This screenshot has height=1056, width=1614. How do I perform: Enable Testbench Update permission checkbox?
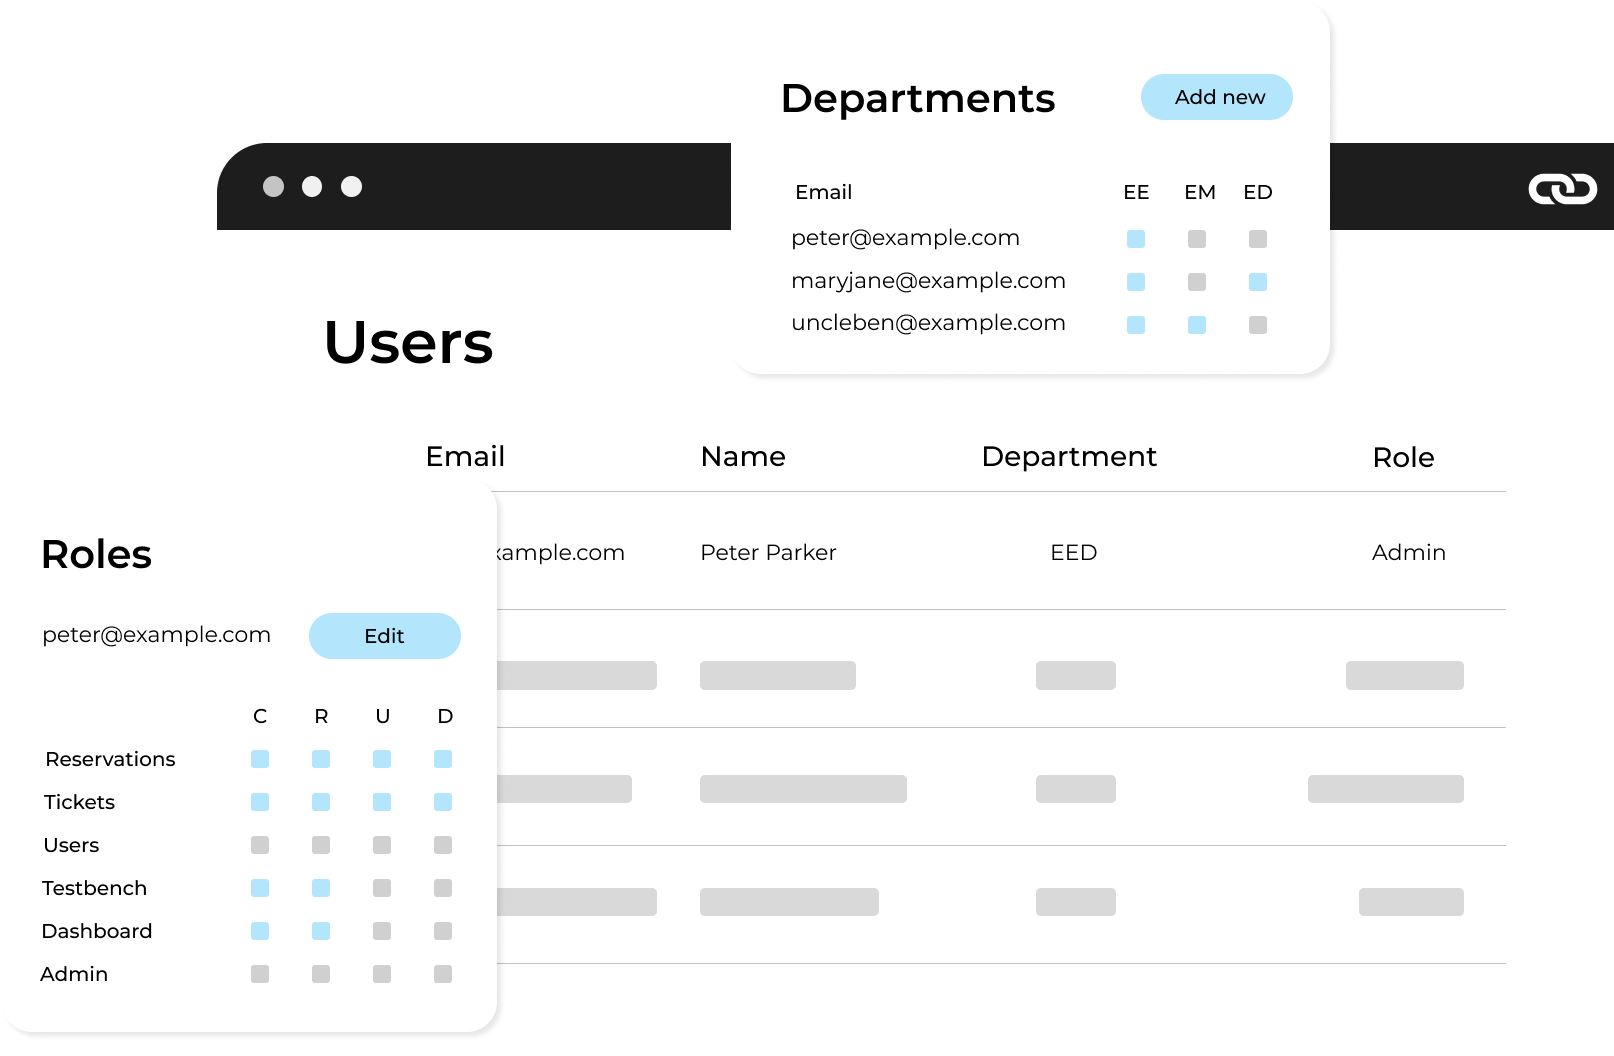[x=382, y=888]
